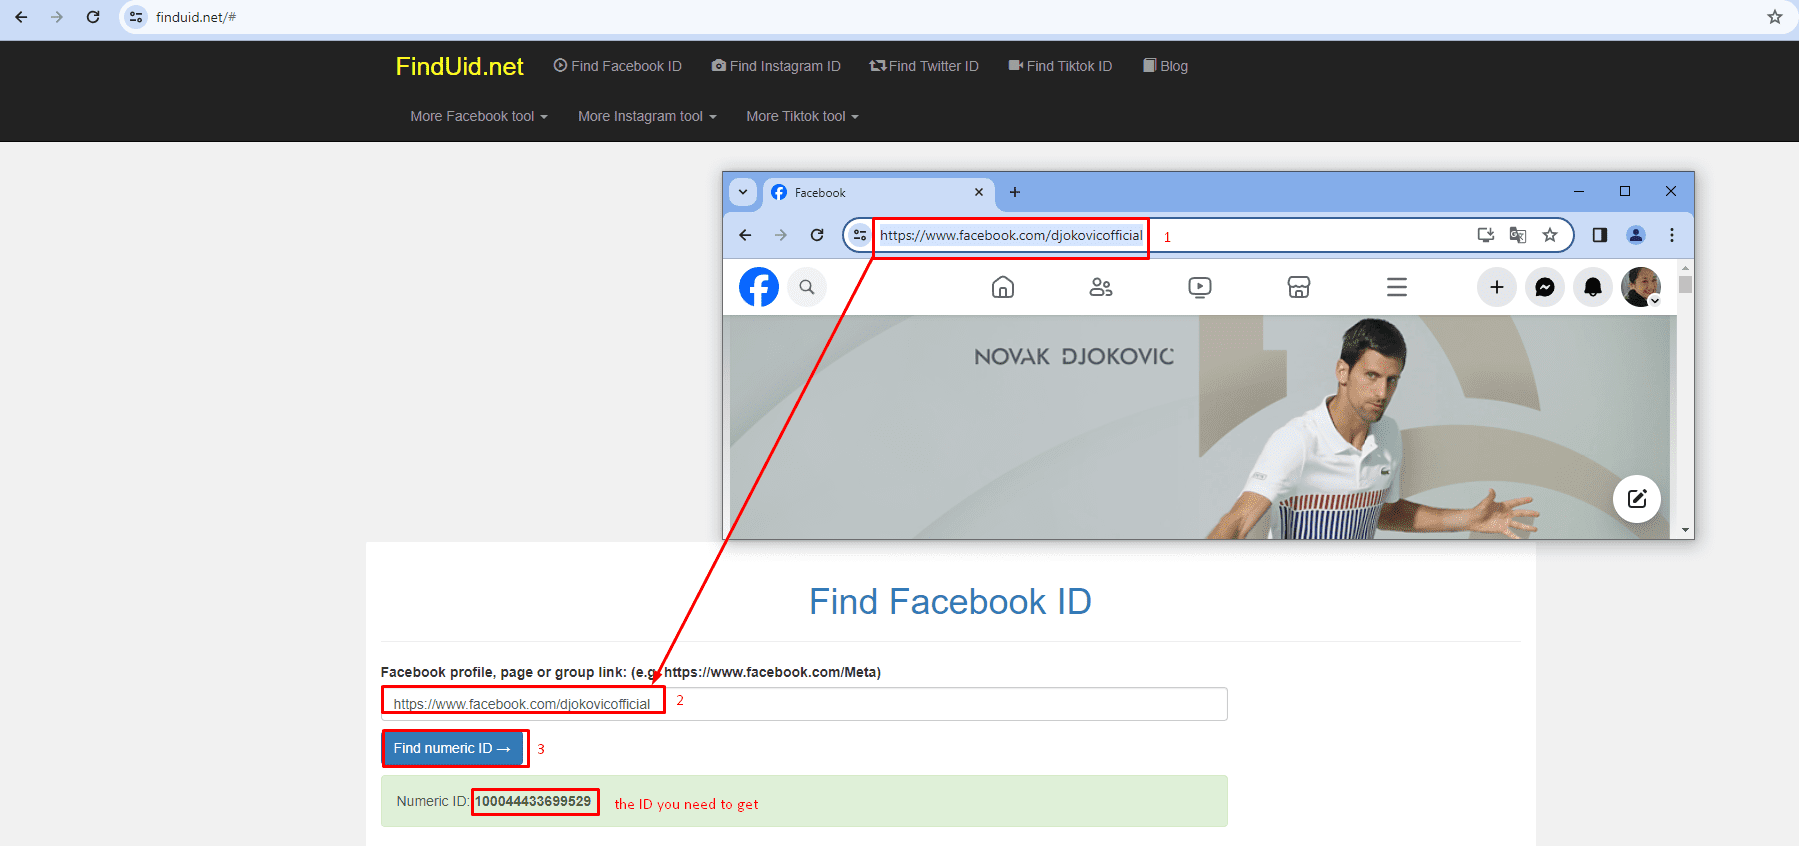Open Facebook Messenger icon

pos(1545,287)
